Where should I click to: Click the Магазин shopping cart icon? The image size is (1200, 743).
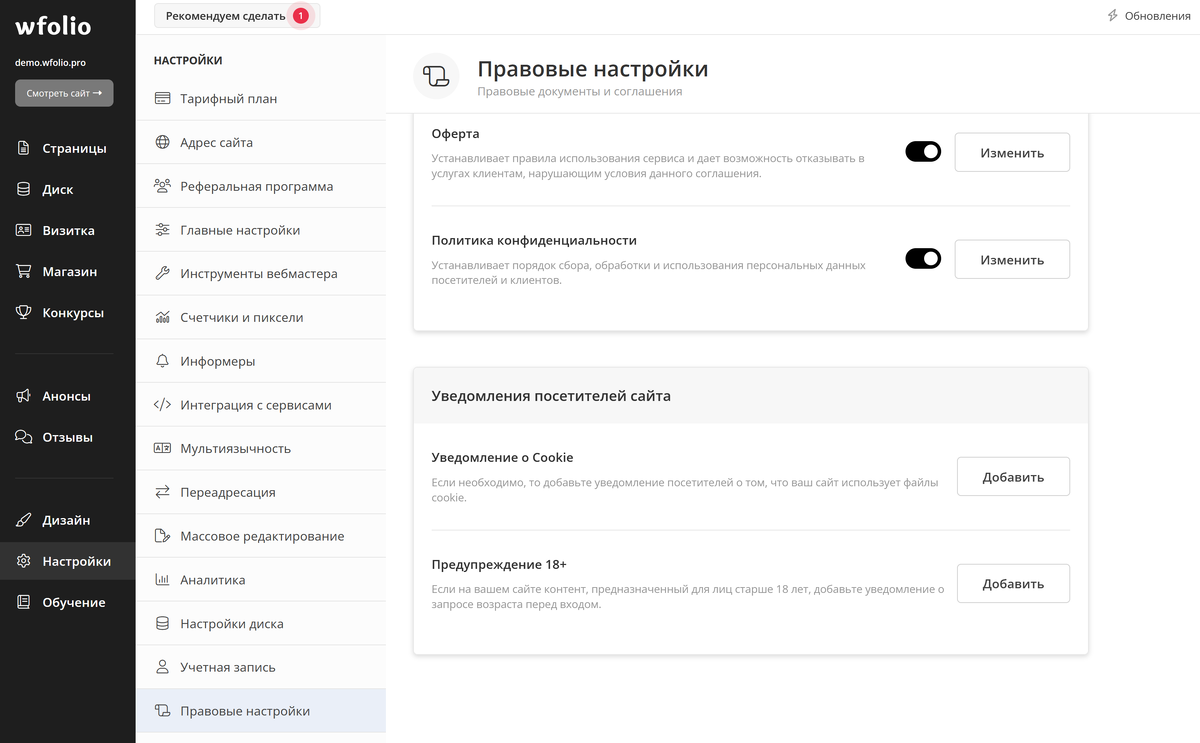25,271
